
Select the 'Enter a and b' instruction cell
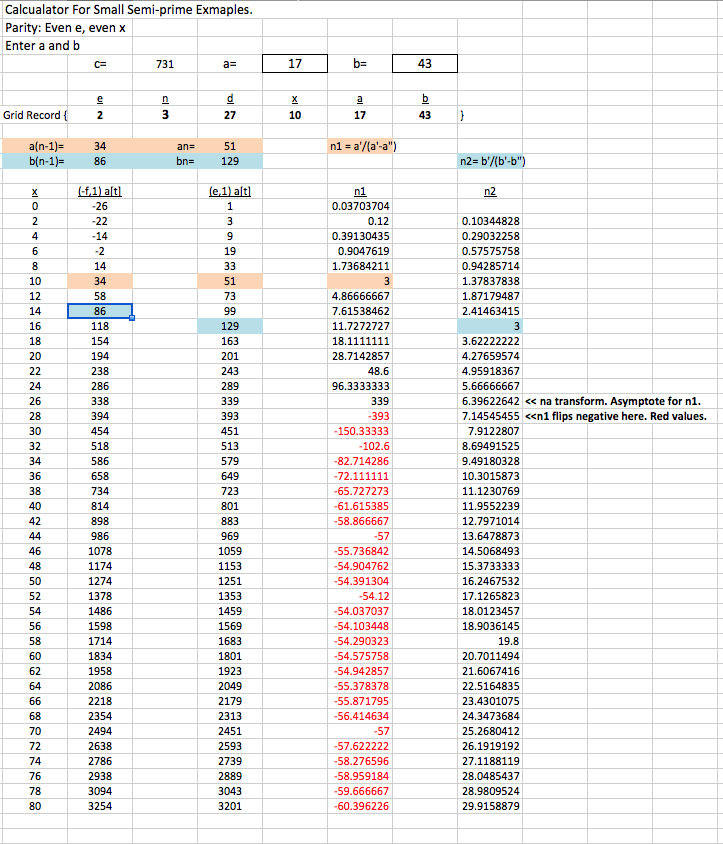[43, 46]
